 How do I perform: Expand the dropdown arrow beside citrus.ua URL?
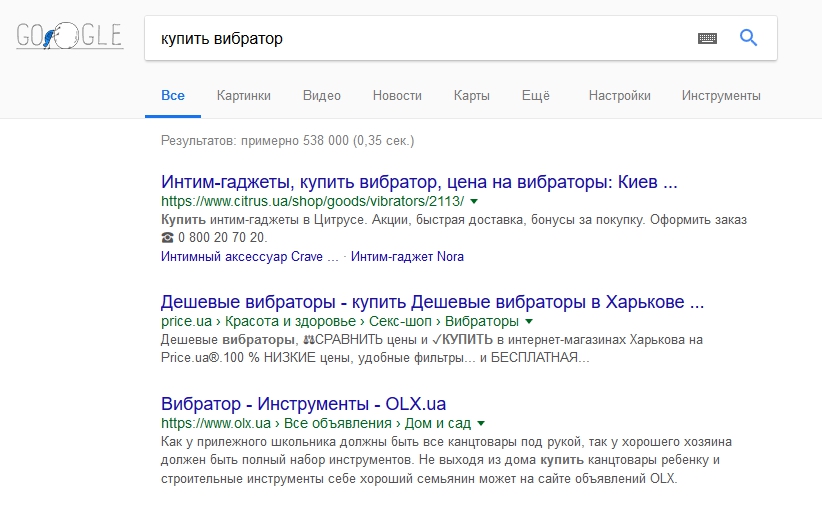[474, 201]
